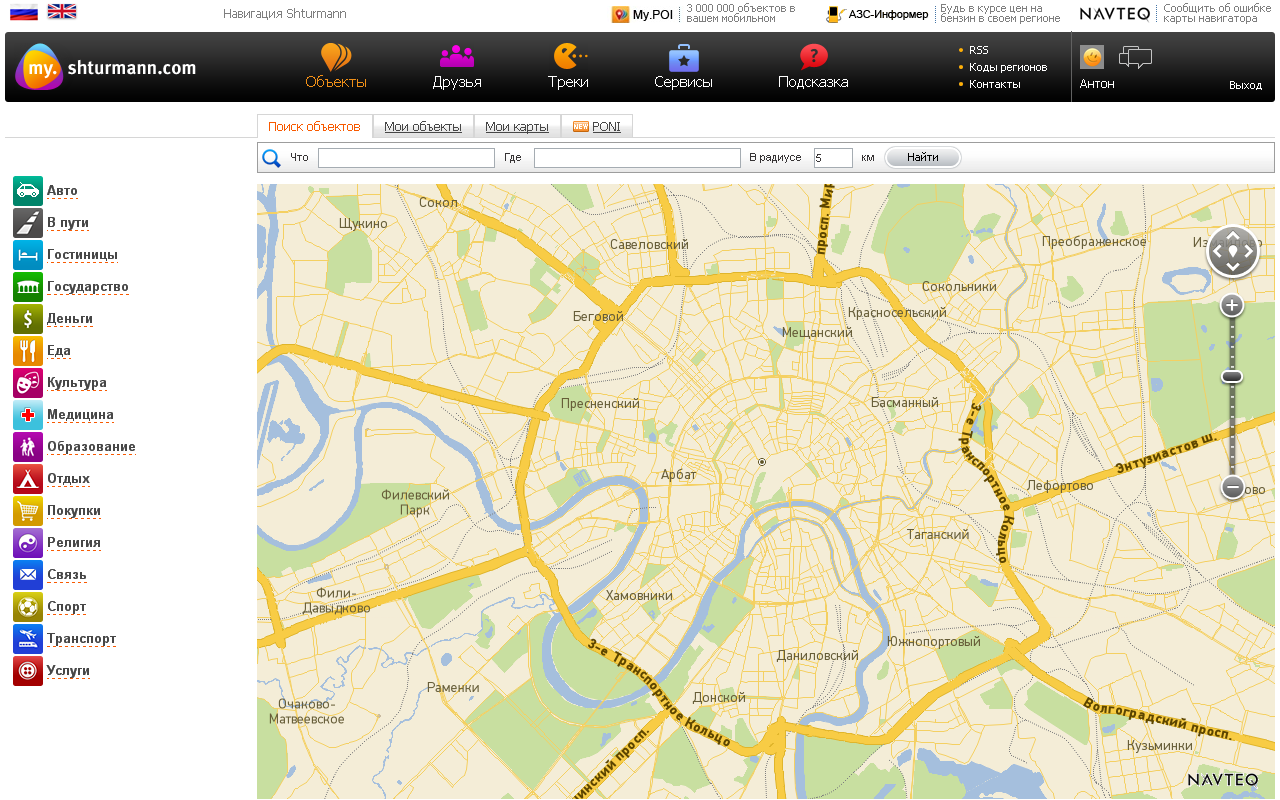
Task: Click the Авто category car icon
Action: coord(28,191)
